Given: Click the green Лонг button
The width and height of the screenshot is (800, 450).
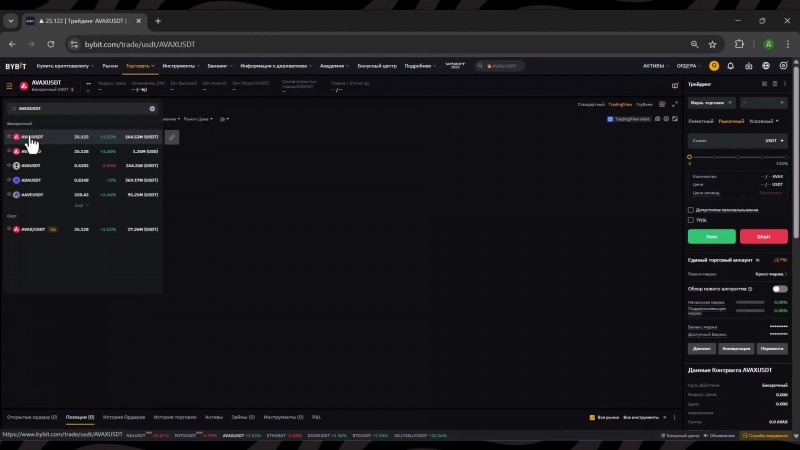Looking at the screenshot, I should [711, 236].
